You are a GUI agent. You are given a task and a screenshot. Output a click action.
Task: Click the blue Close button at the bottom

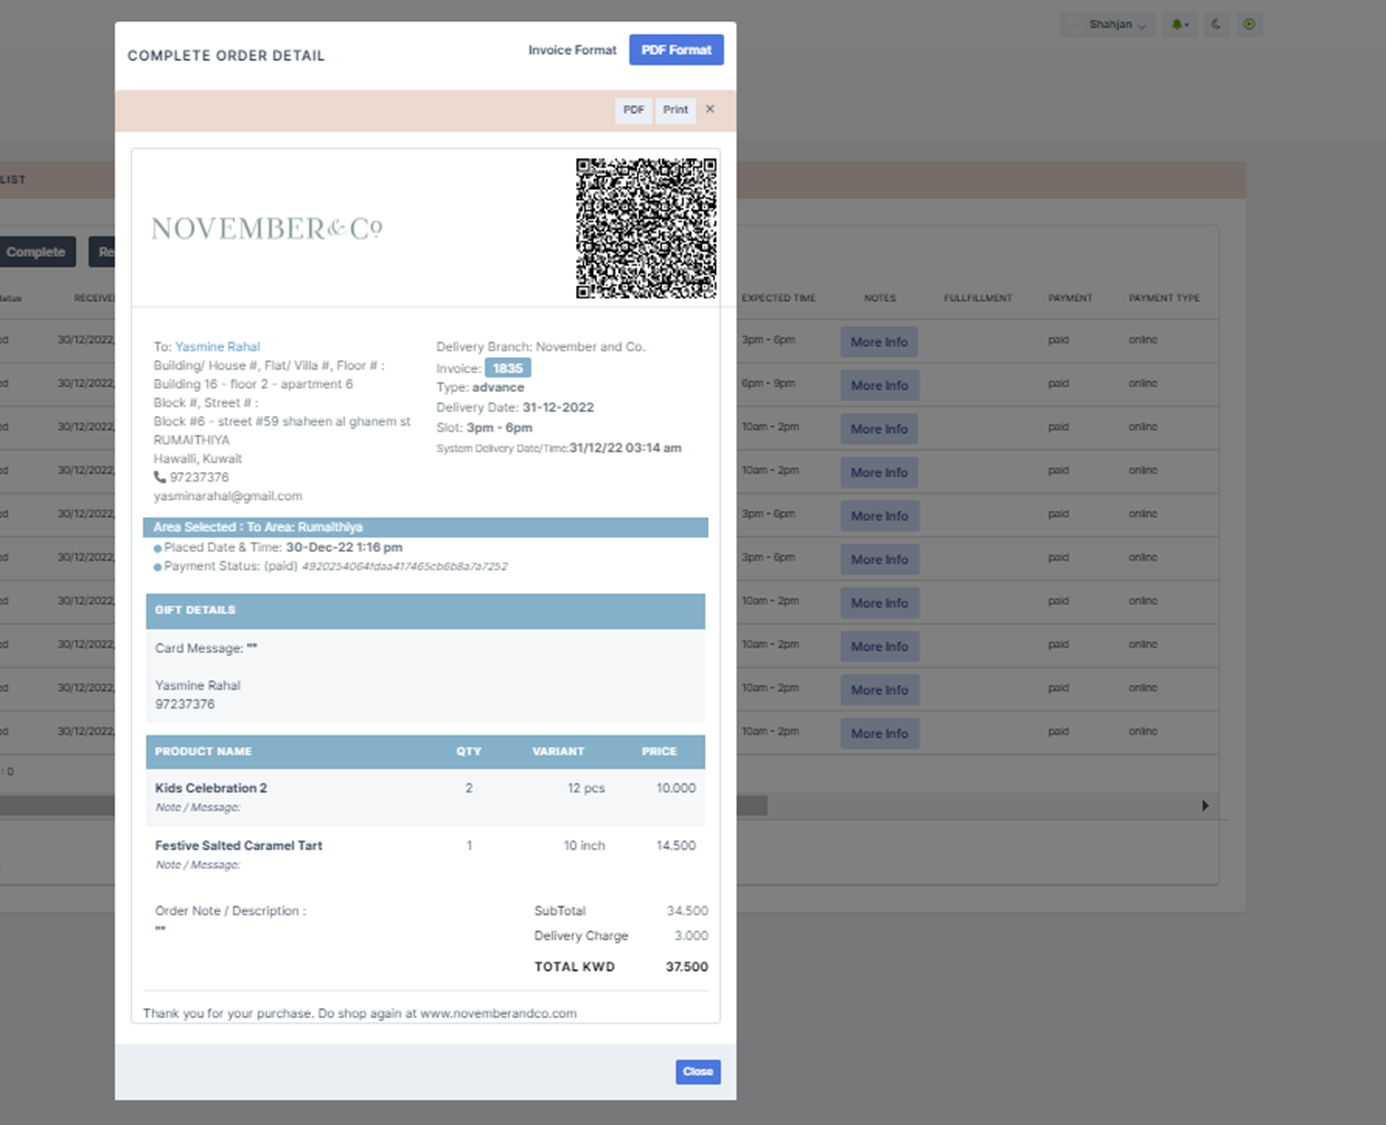click(697, 1072)
